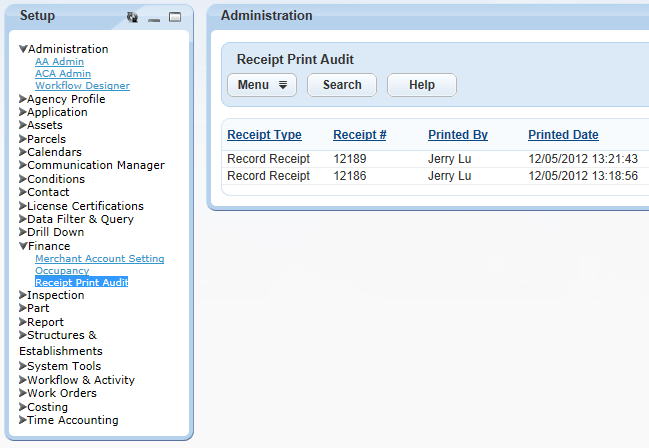Open the Menu dropdown button
649x448 pixels.
pos(261,85)
